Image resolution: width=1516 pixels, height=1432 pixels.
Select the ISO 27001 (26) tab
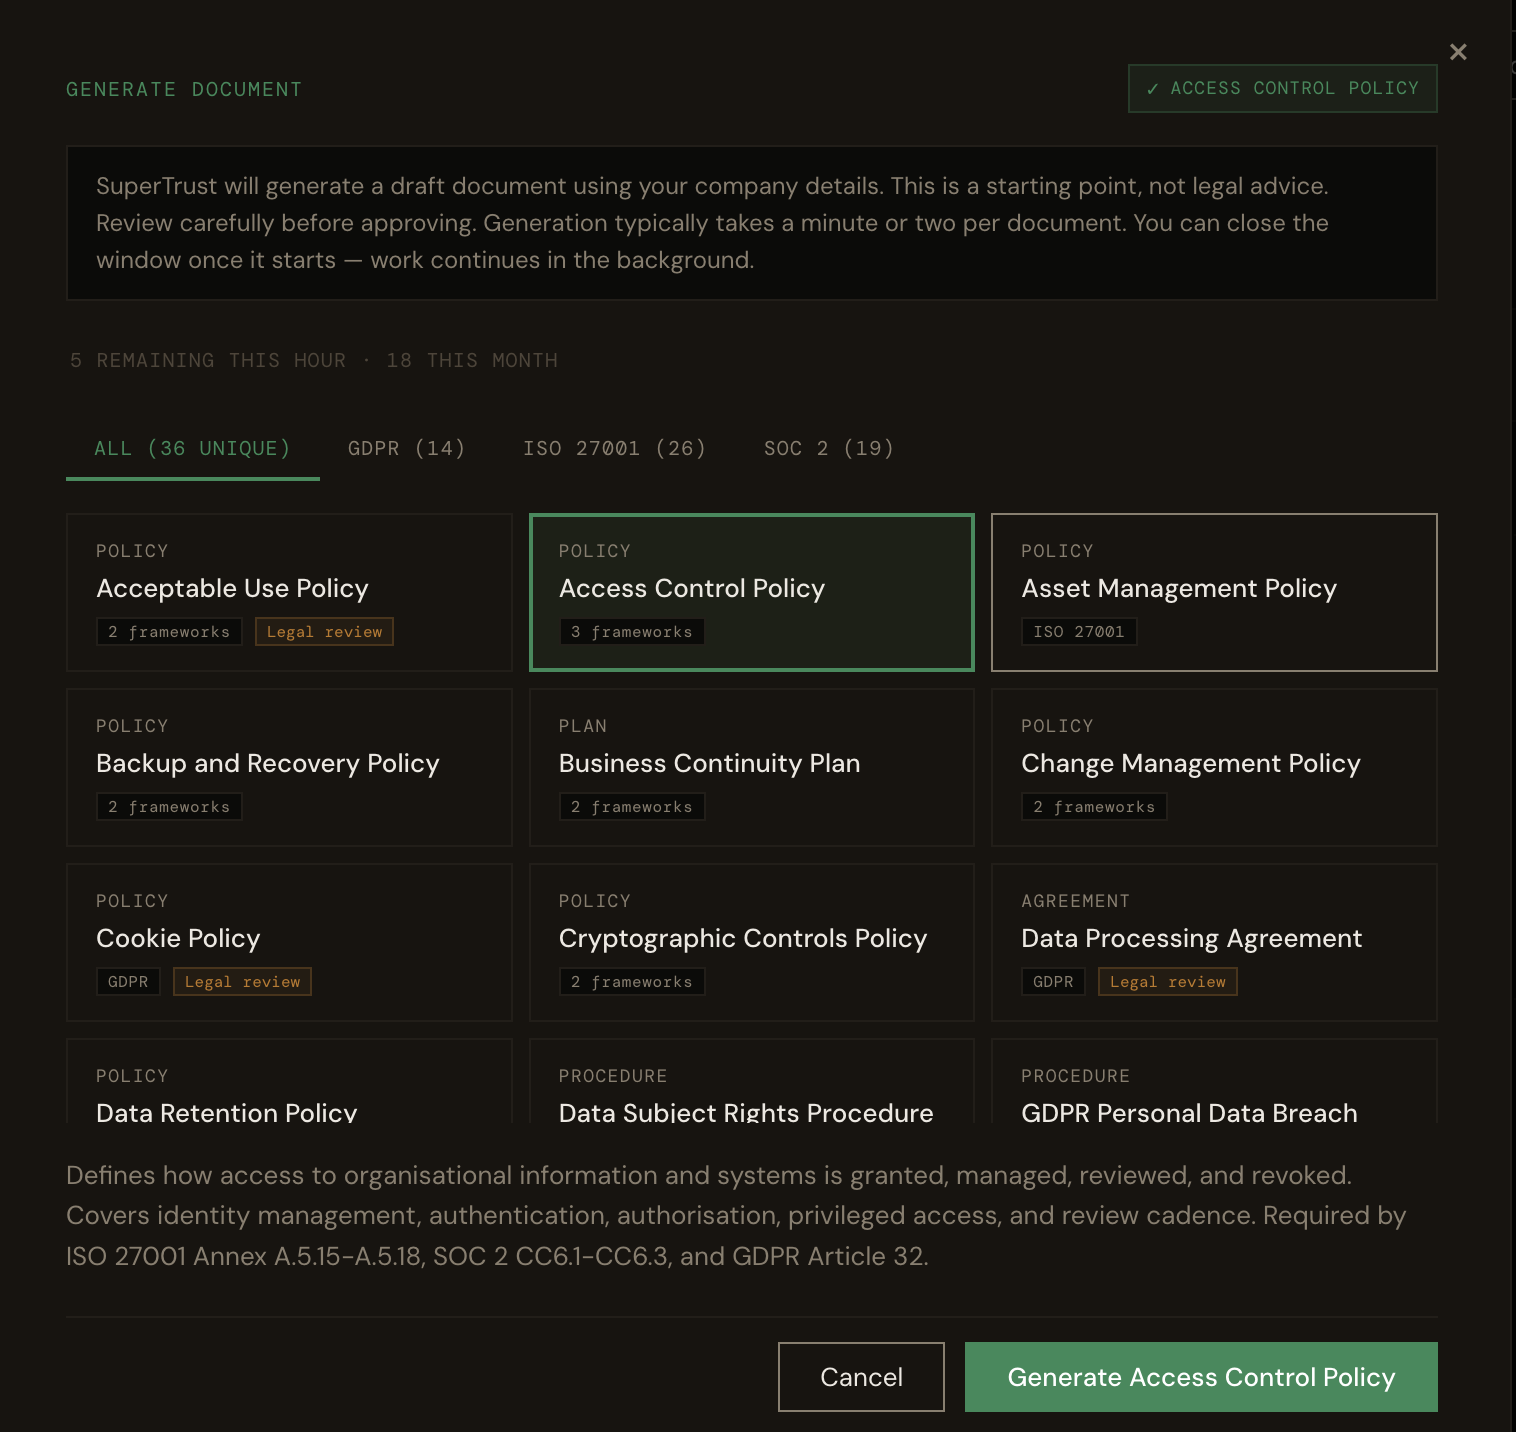[x=614, y=449]
